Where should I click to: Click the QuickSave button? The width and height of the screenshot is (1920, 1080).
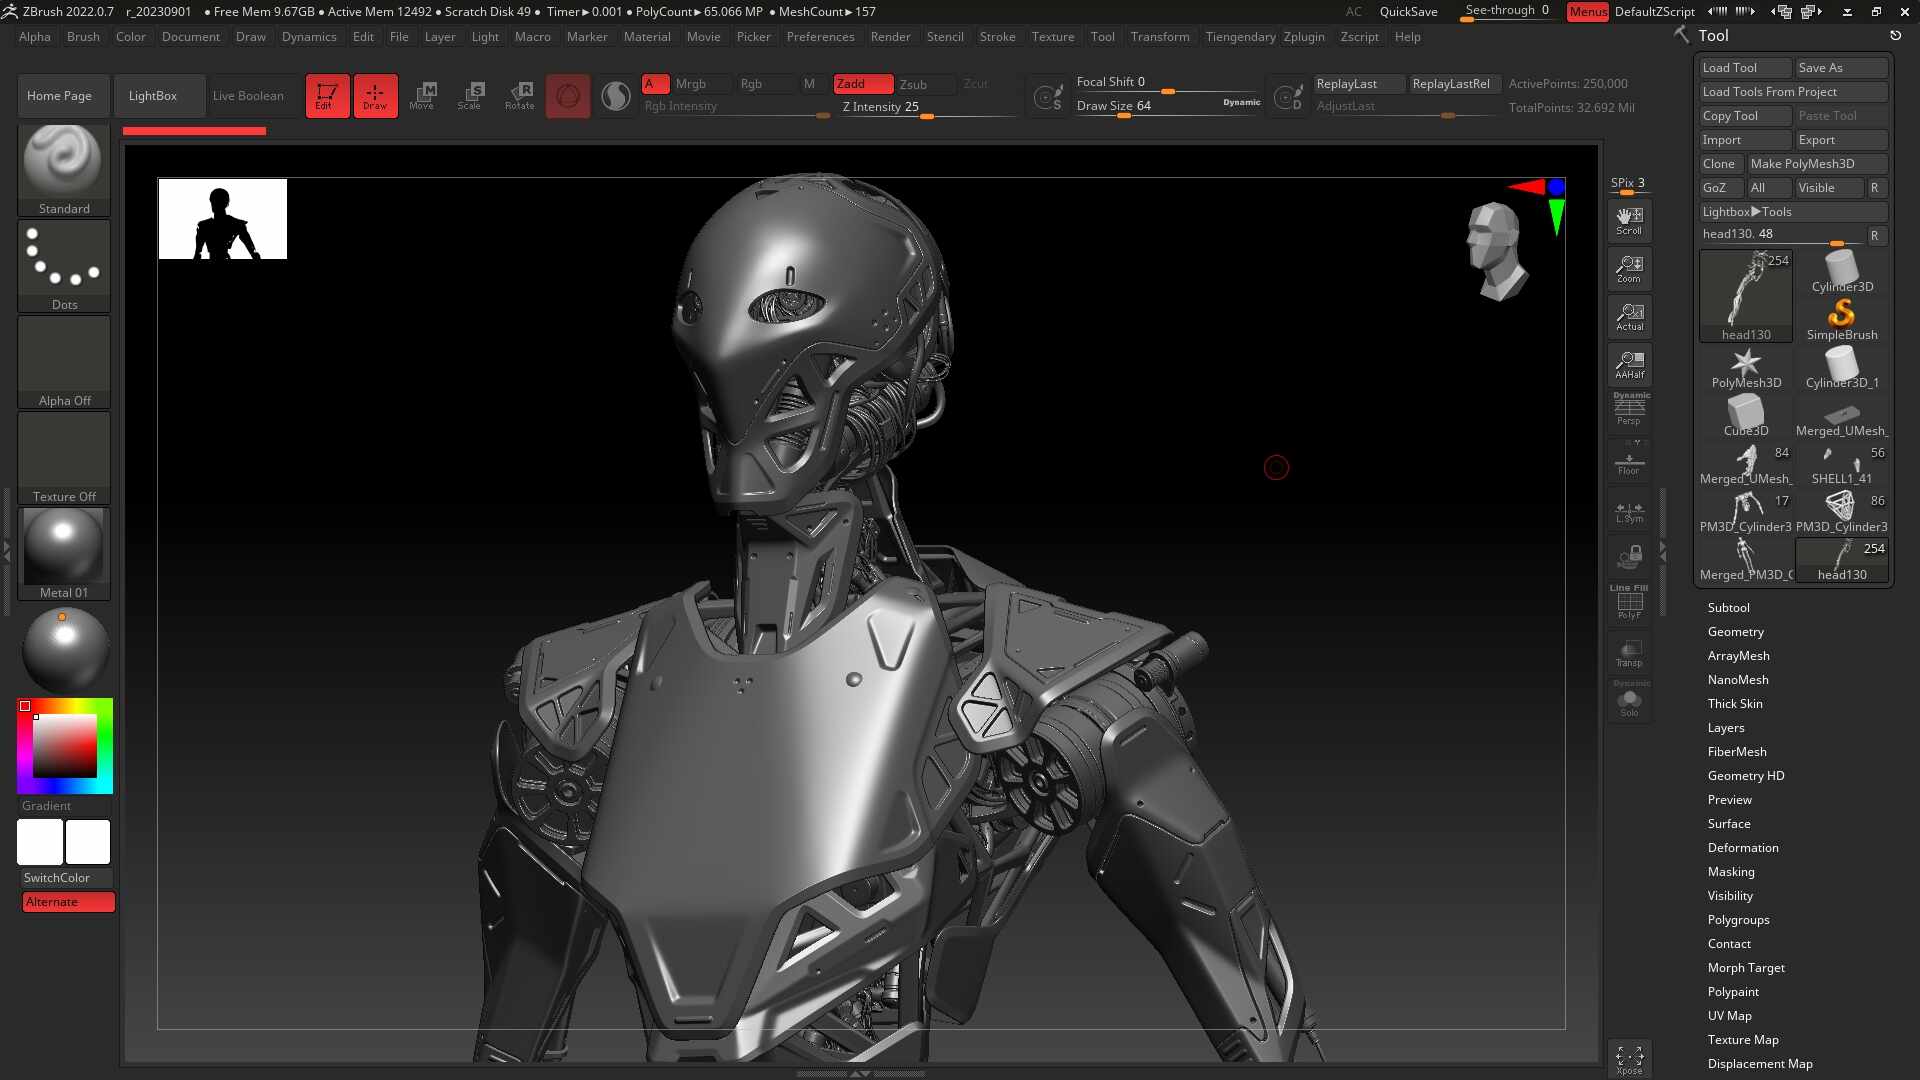[1408, 12]
